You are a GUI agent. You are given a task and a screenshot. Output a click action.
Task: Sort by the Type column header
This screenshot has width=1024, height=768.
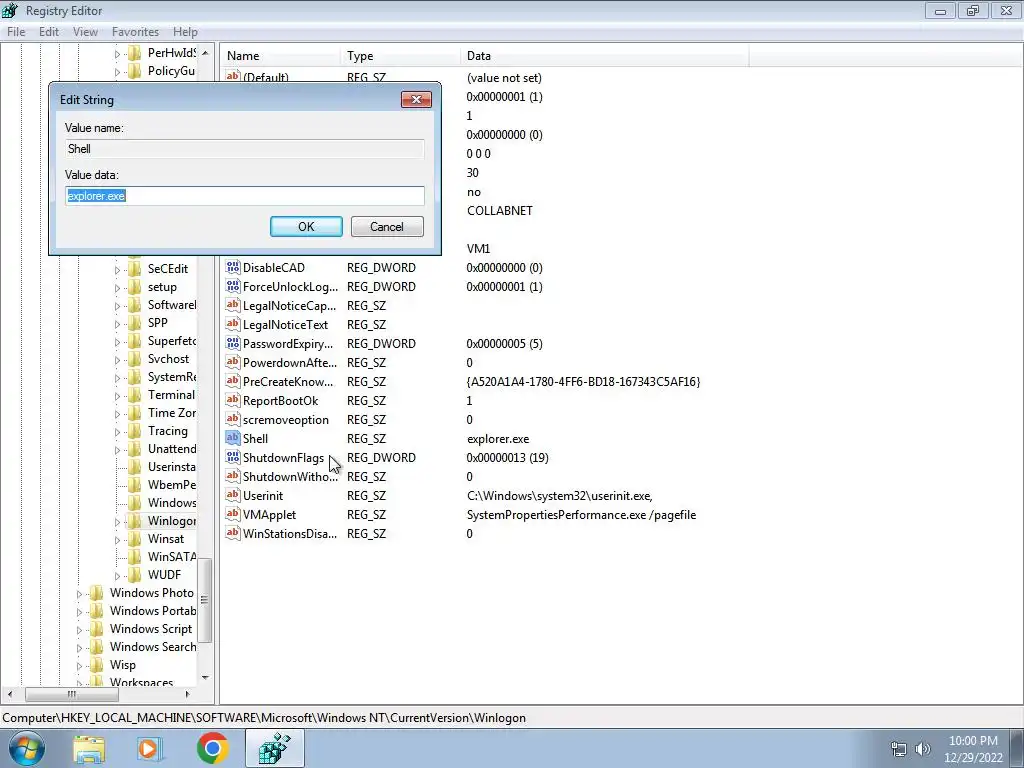coord(400,56)
